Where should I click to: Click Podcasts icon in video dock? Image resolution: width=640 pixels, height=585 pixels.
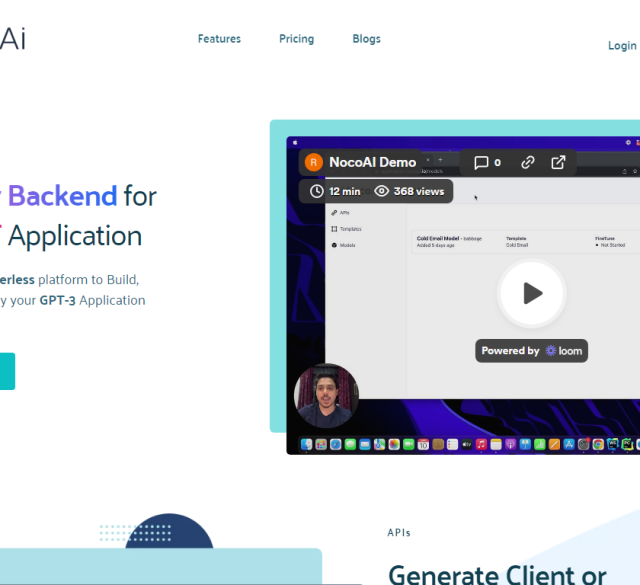coord(511,445)
